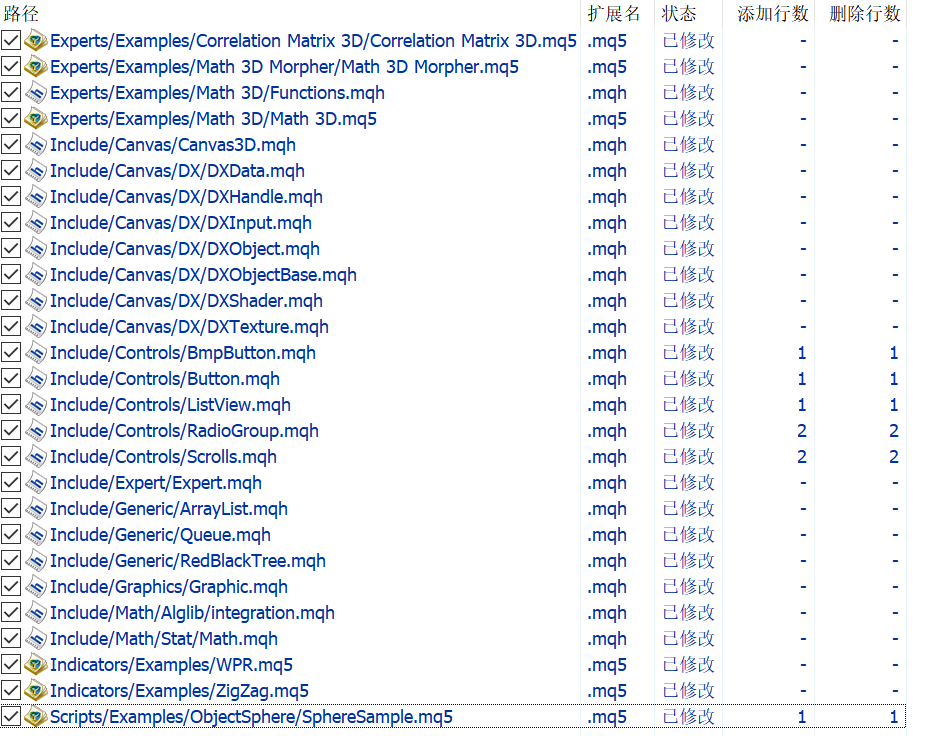
Task: Click deleted lines value in BmpButton.mqh row
Action: click(894, 353)
